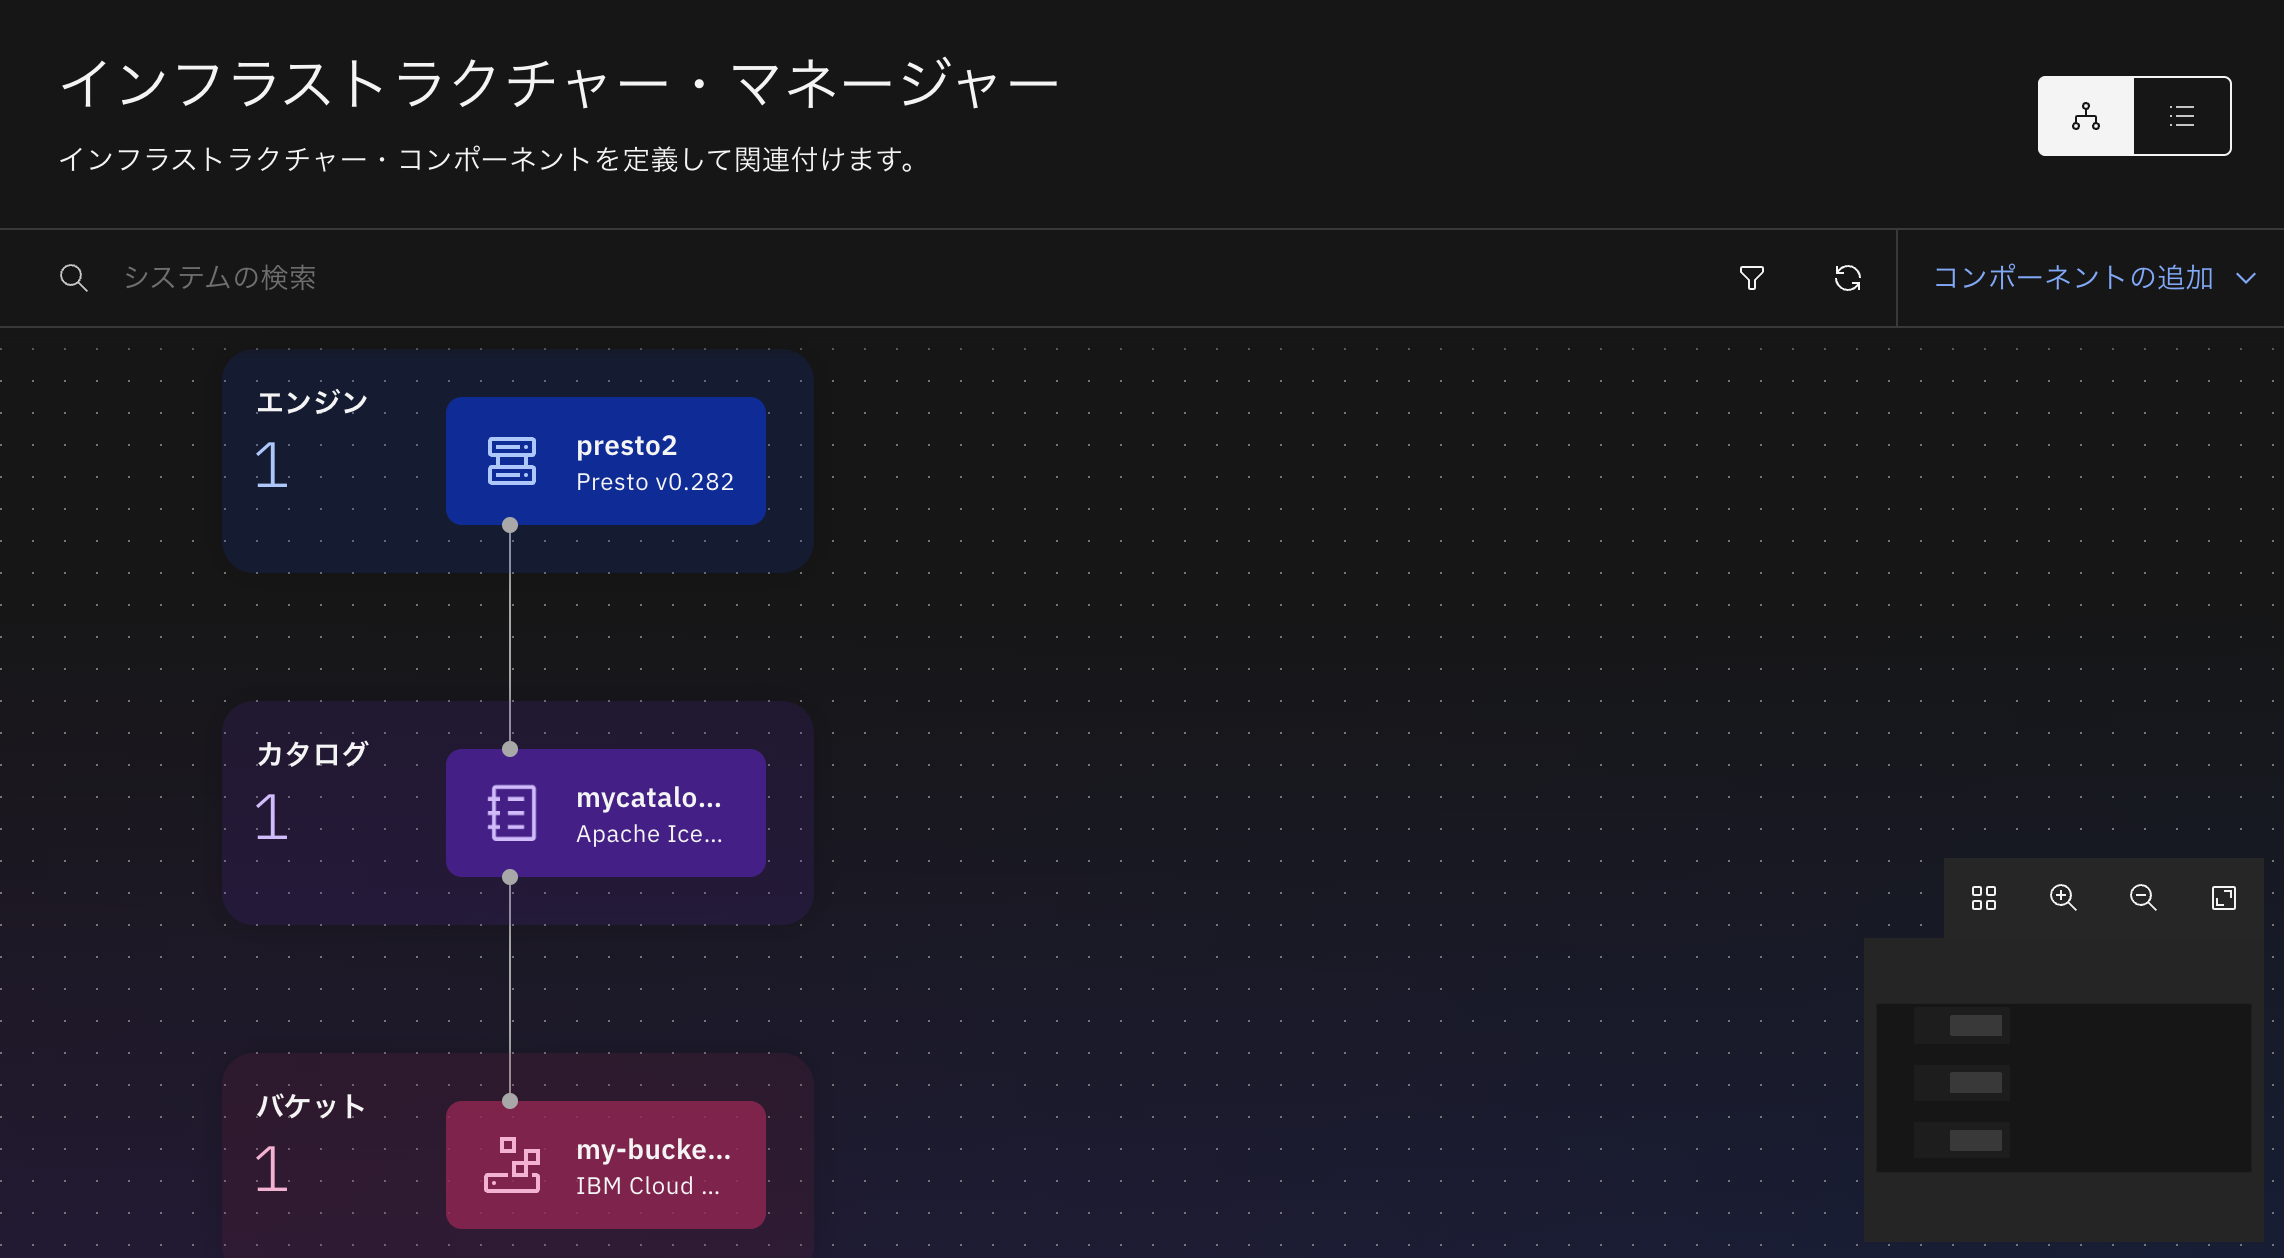Click the minimap overview area
2284x1258 pixels.
coord(2062,1088)
